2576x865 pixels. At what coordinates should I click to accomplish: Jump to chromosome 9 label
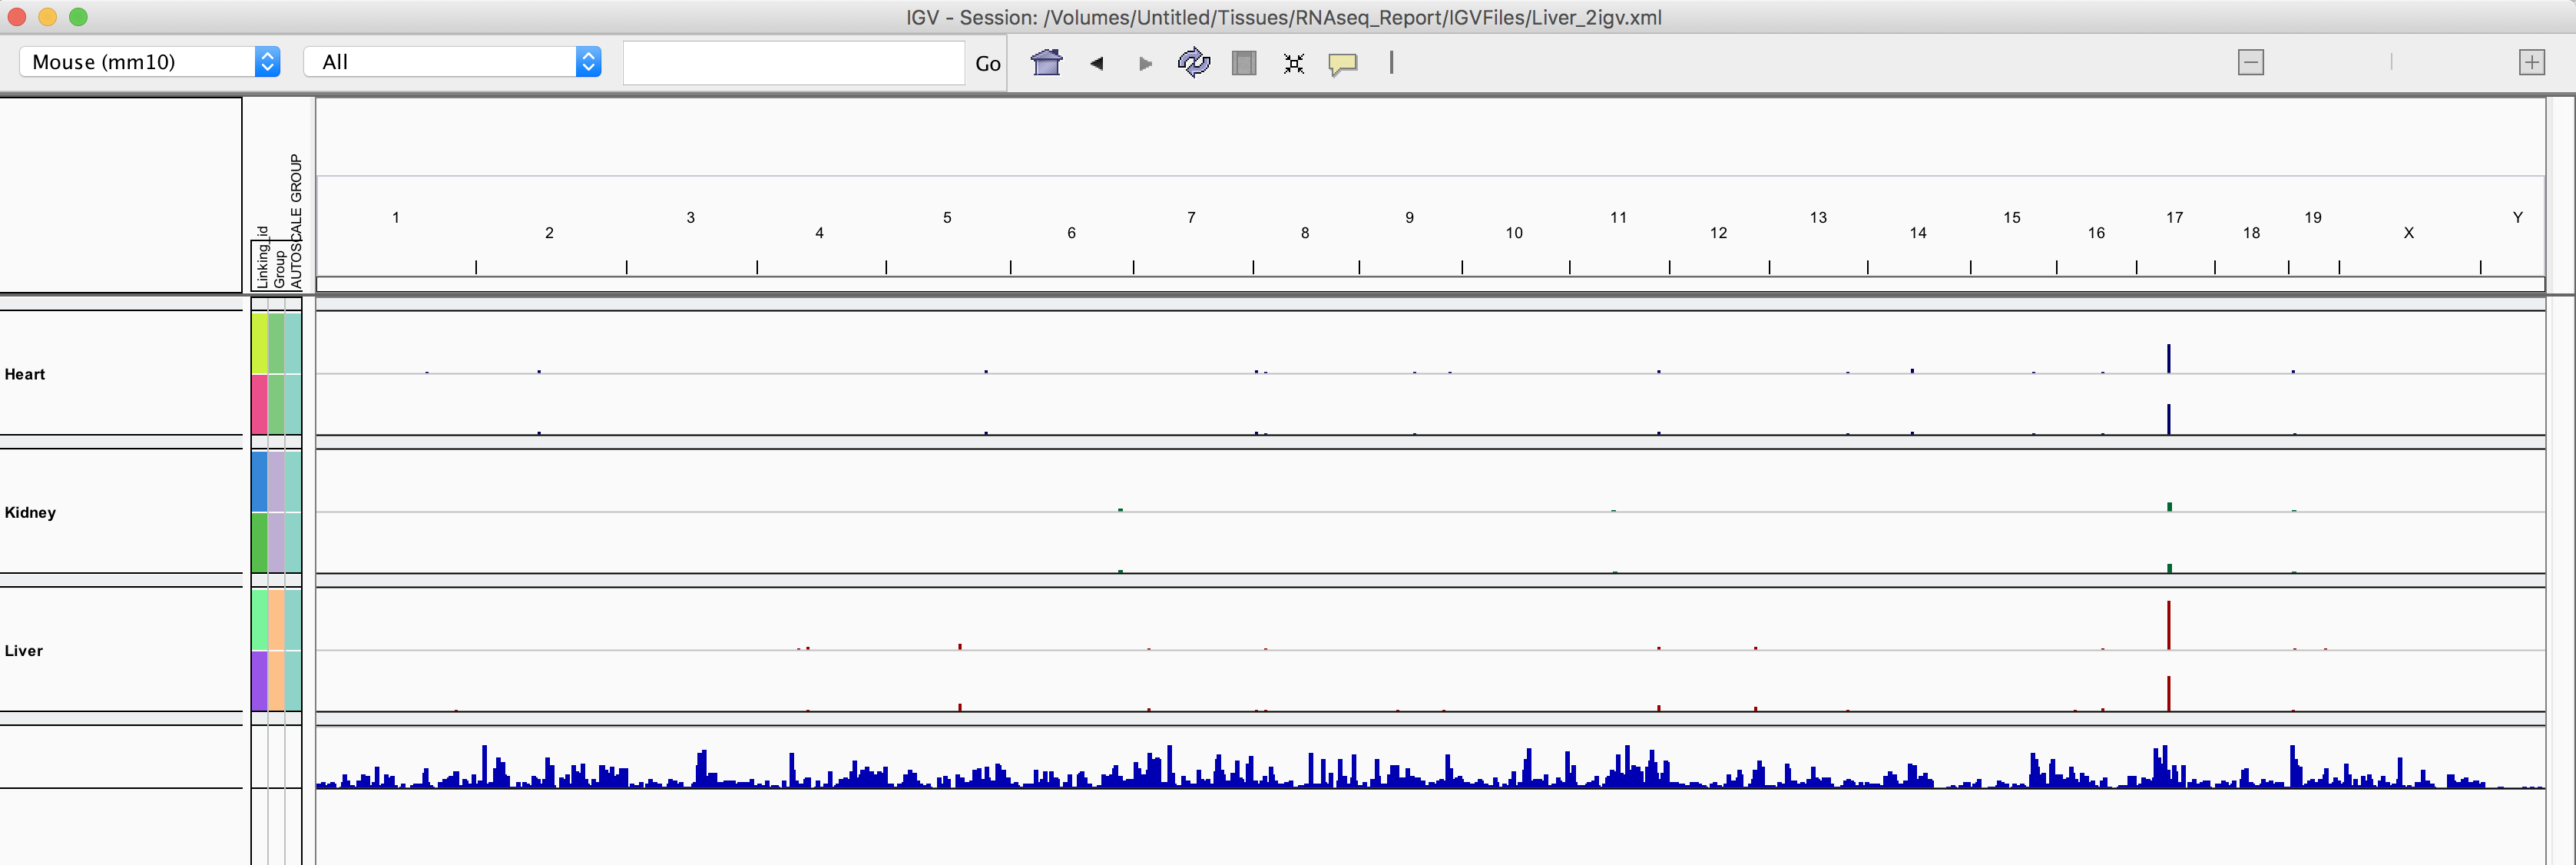click(x=1409, y=217)
